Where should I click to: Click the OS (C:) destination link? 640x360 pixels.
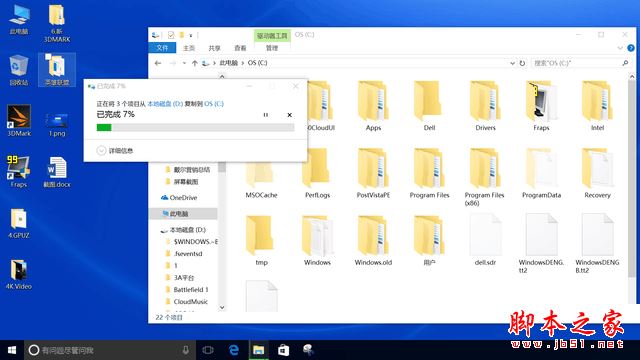pyautogui.click(x=214, y=104)
